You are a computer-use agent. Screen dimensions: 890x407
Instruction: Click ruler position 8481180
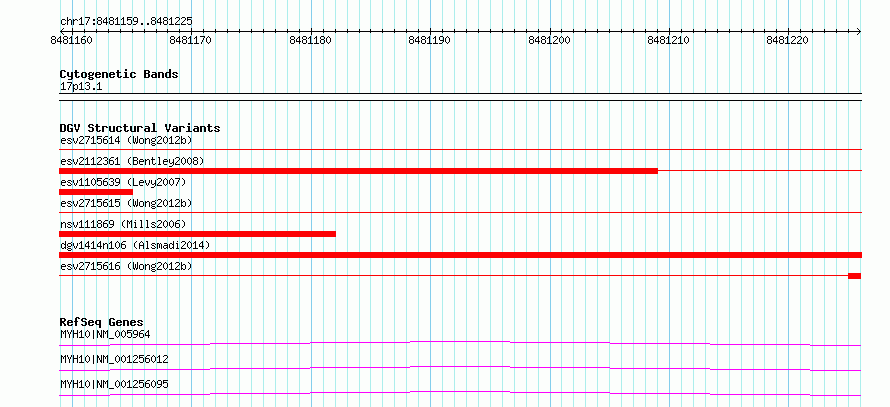(311, 40)
